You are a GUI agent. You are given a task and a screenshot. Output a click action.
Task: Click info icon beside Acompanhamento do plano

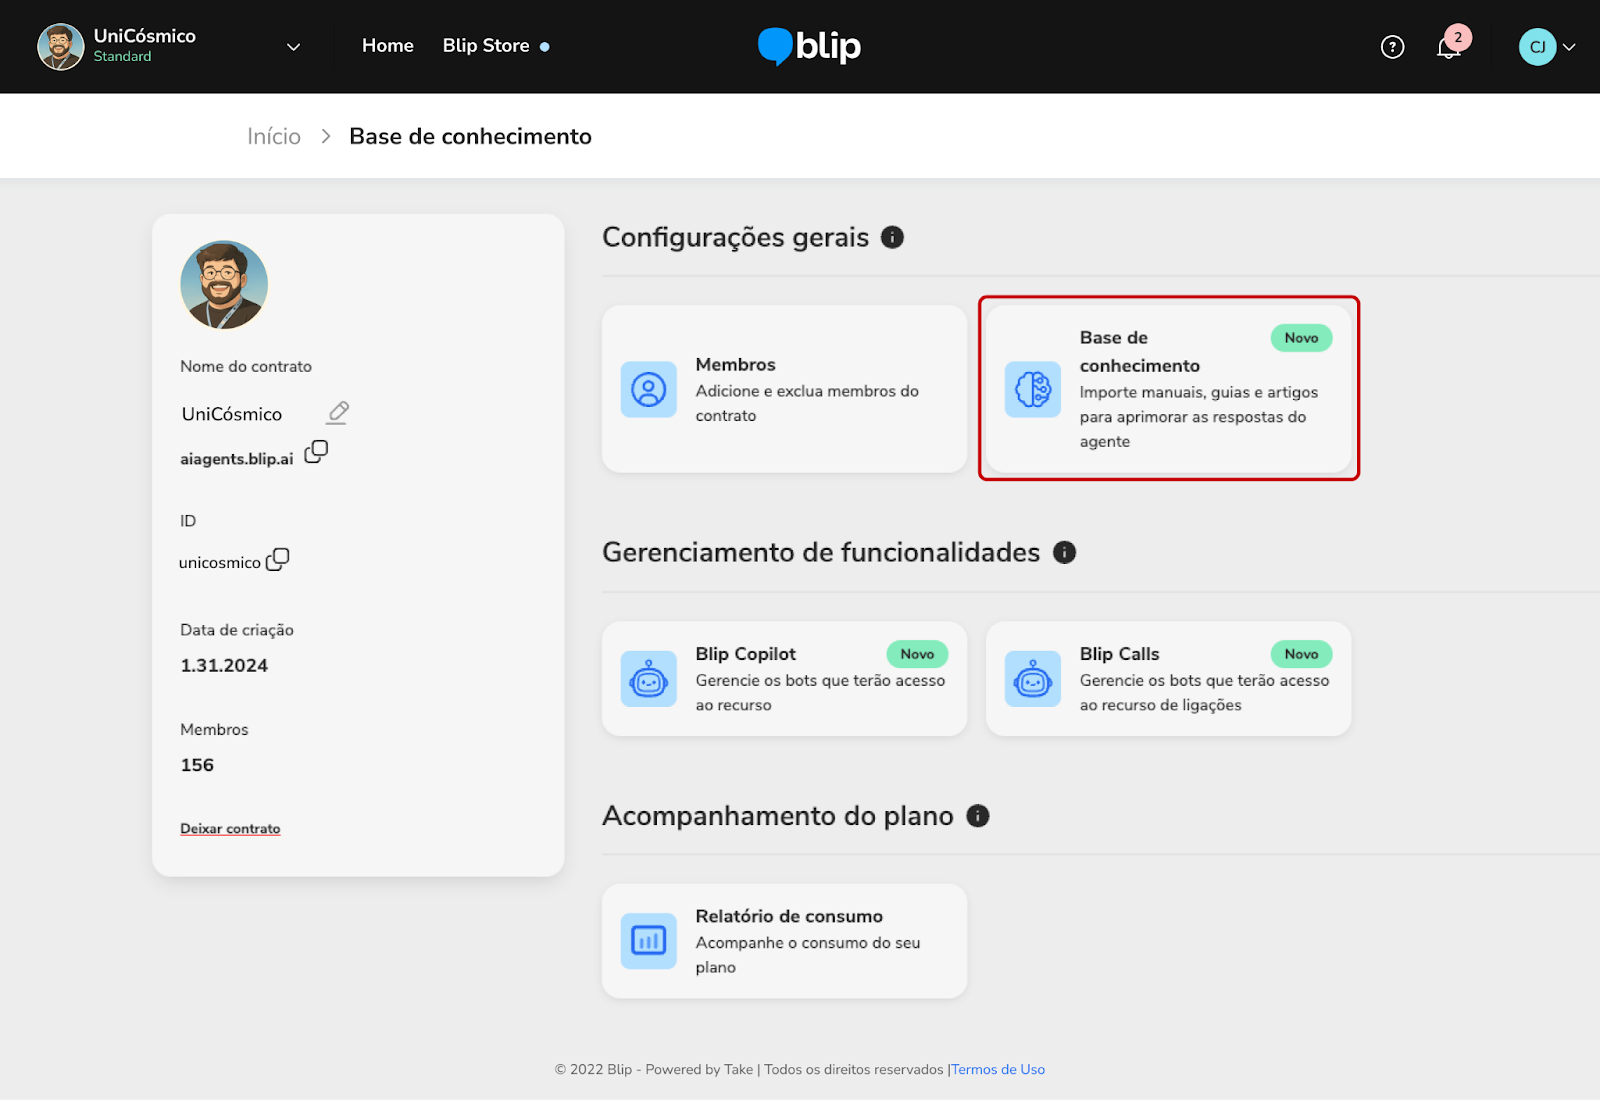click(x=977, y=816)
